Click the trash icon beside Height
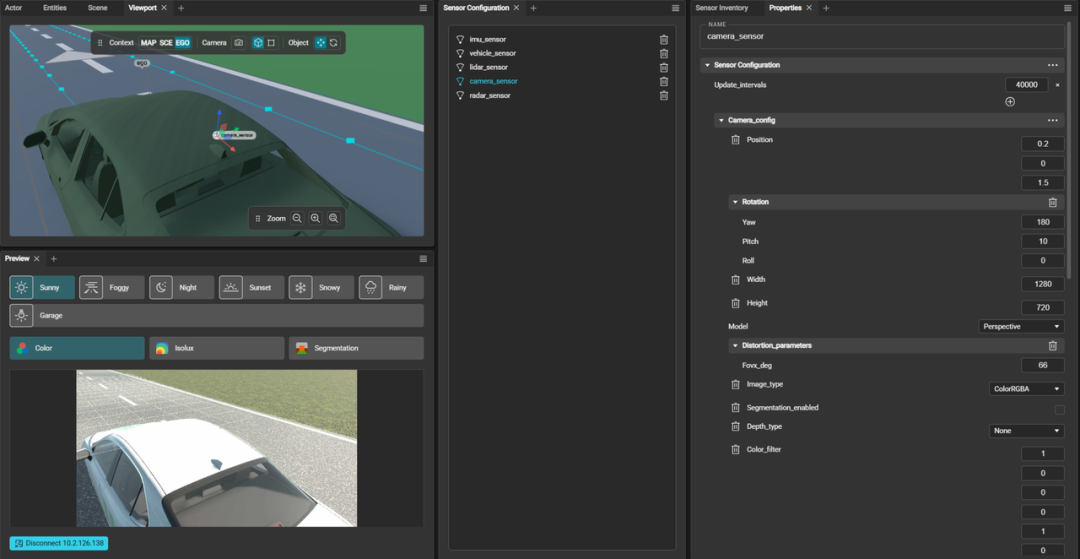The image size is (1080, 559). 736,304
